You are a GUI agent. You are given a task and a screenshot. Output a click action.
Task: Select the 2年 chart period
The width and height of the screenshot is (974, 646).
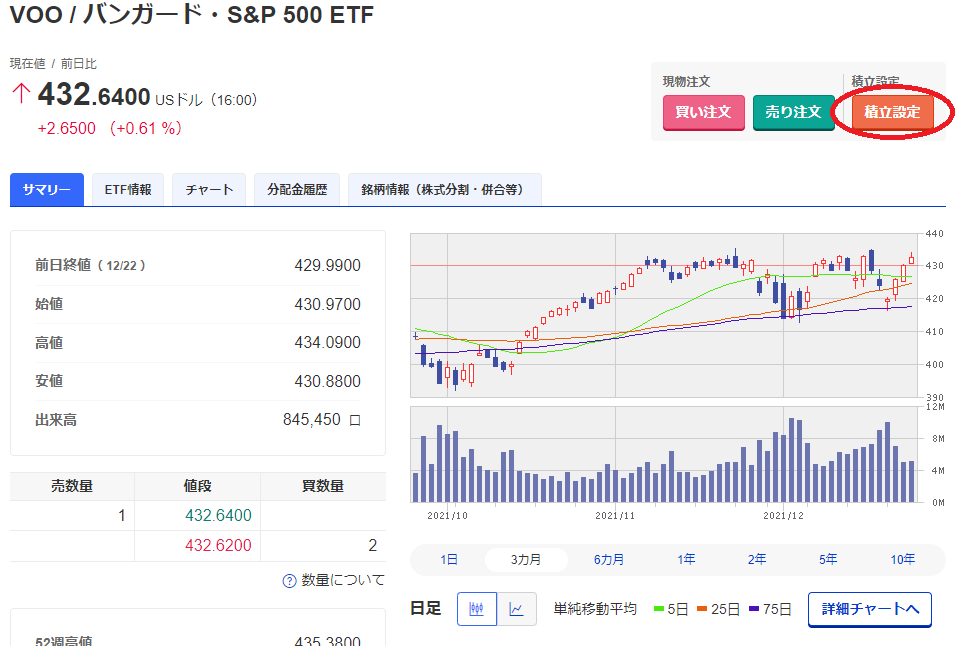[757, 560]
